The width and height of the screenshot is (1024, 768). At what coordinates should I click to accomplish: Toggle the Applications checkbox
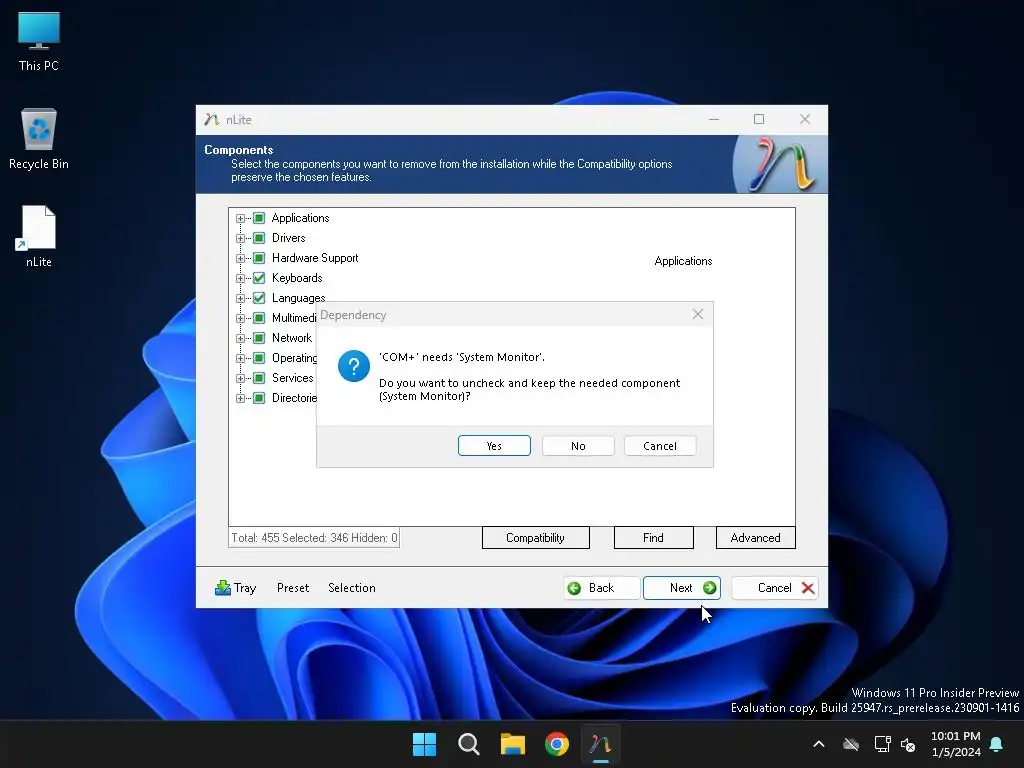point(259,218)
